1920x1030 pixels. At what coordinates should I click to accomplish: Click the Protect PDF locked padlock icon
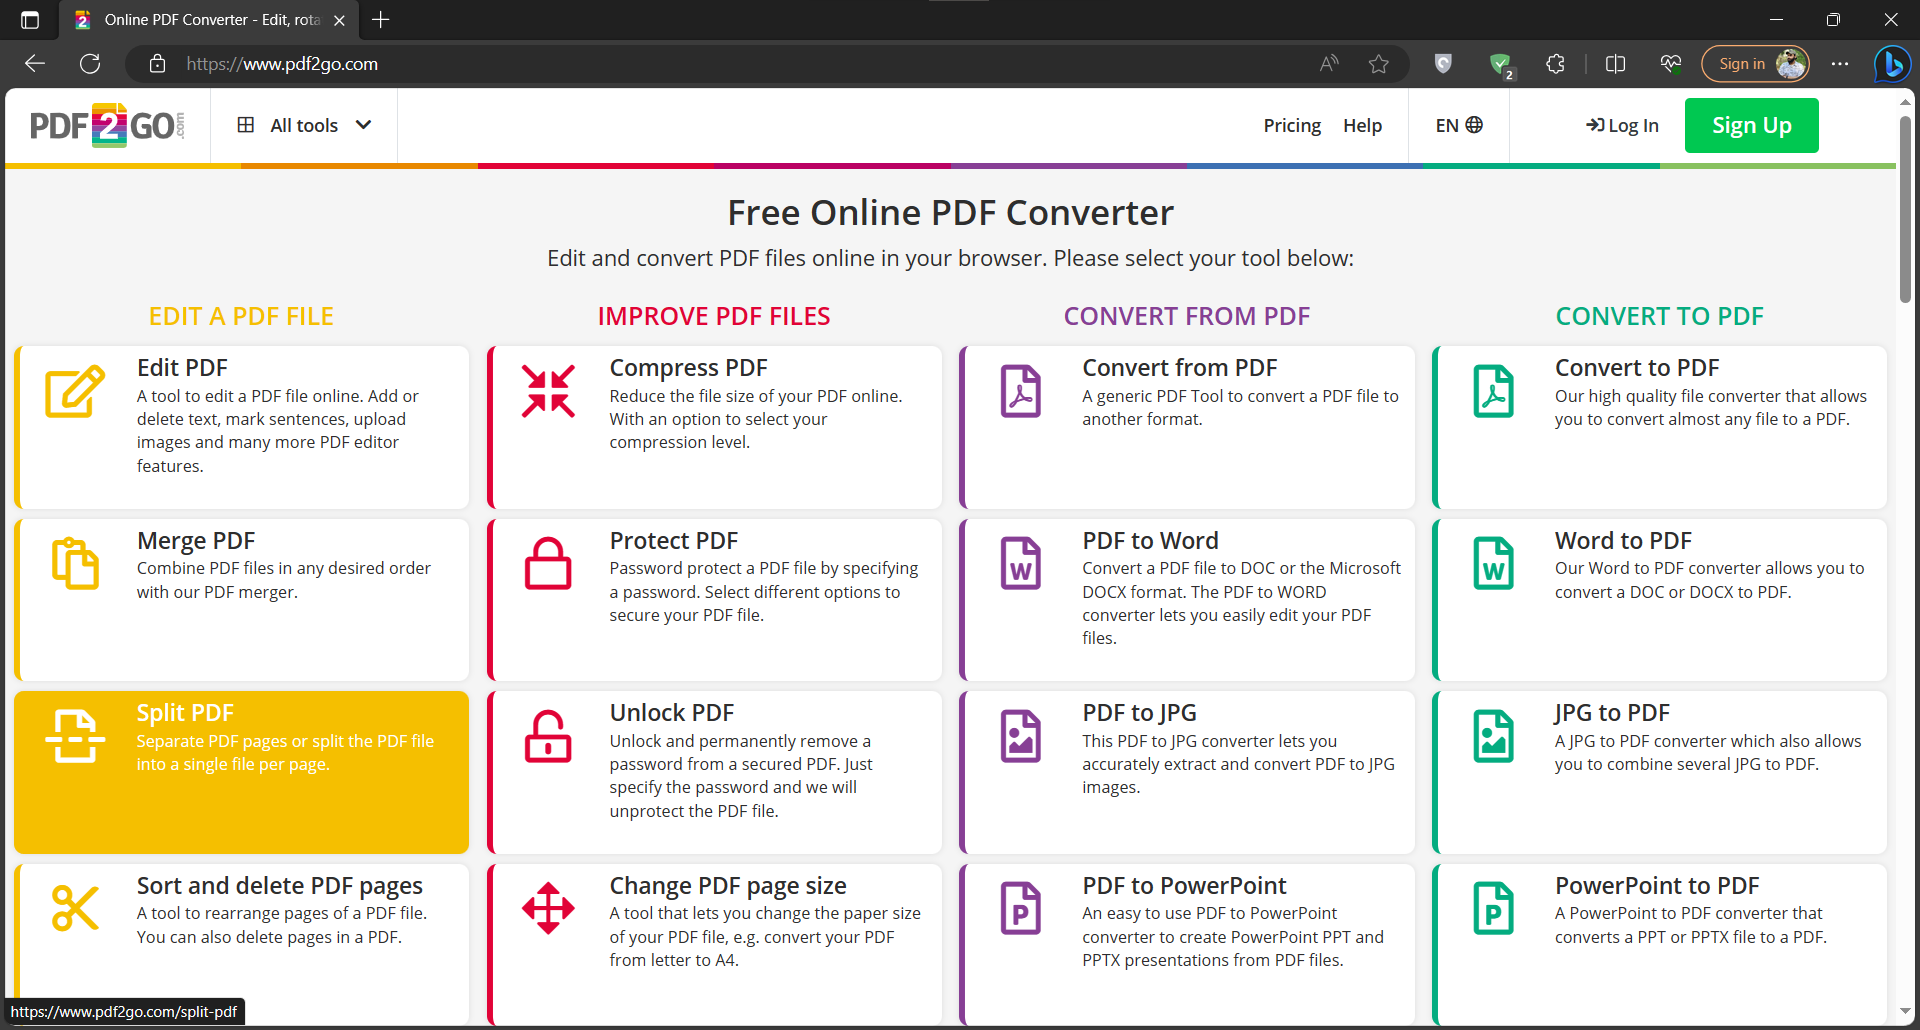[x=548, y=563]
